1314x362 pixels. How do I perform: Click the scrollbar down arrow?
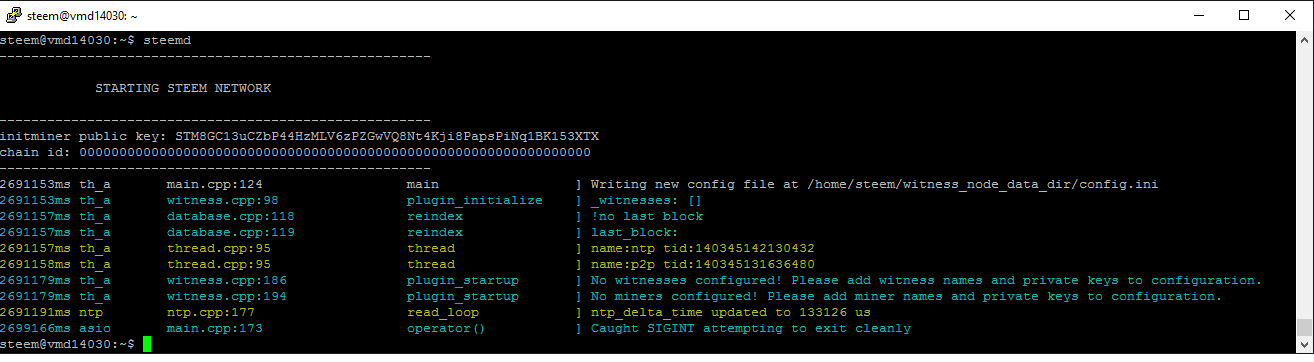1304,345
